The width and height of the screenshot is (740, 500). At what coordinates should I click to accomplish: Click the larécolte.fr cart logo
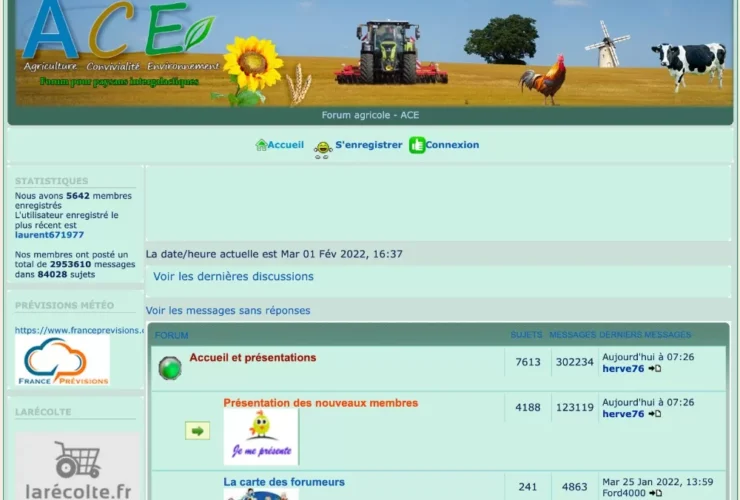(77, 466)
